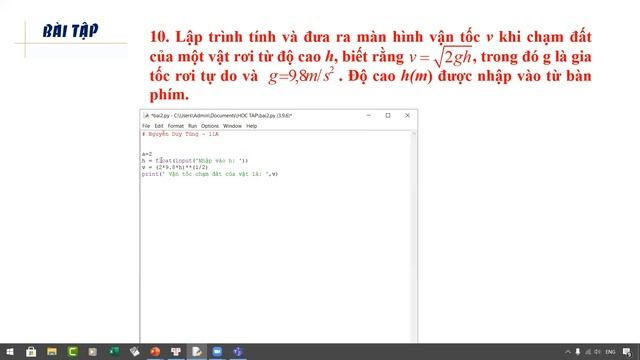Open the Options menu in IDLE
Image resolution: width=640 pixels, height=360 pixels.
(210, 126)
